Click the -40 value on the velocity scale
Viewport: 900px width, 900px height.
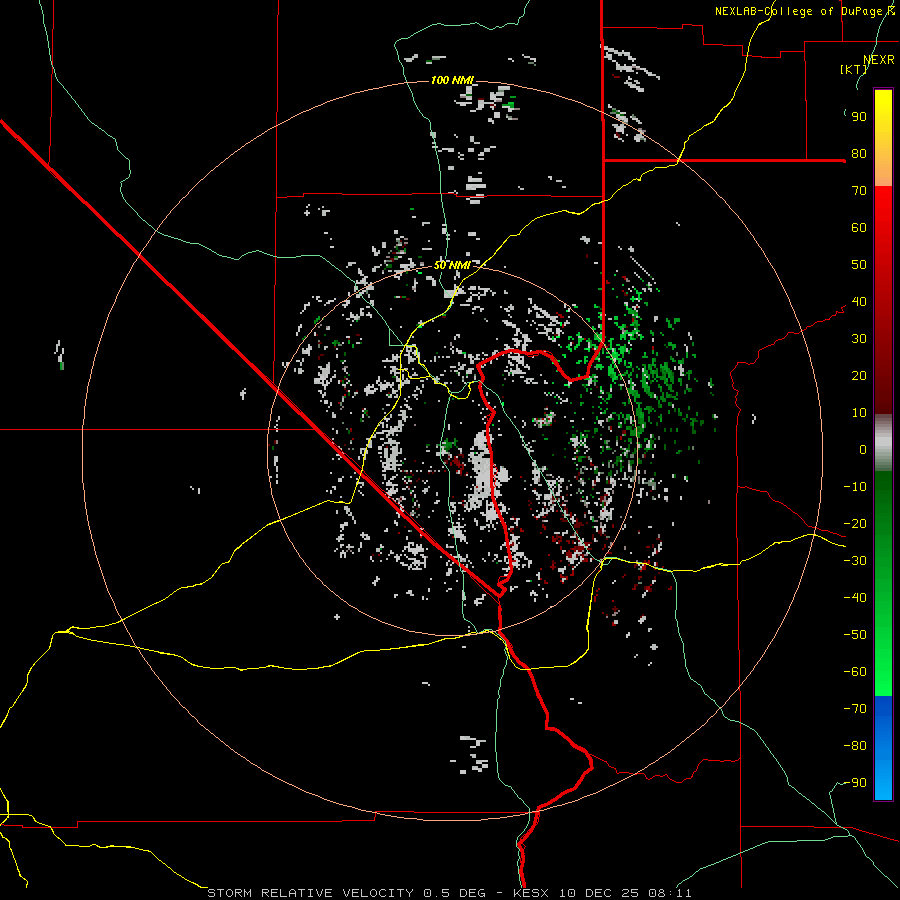click(855, 598)
